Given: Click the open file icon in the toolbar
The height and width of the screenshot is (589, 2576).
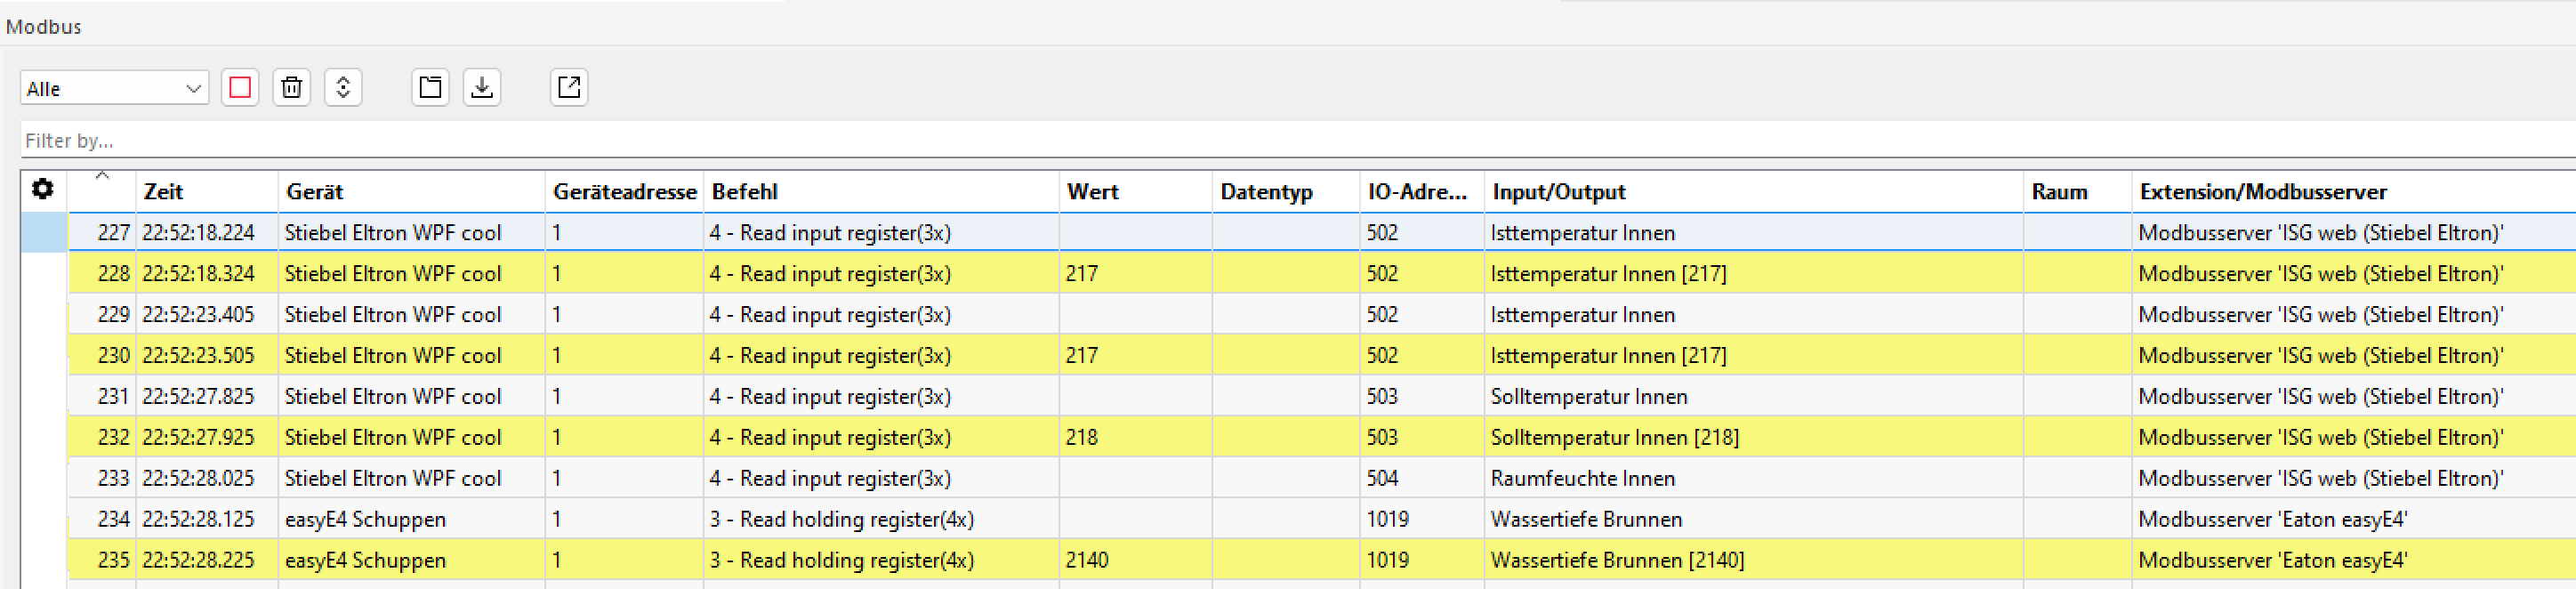Looking at the screenshot, I should pyautogui.click(x=430, y=88).
